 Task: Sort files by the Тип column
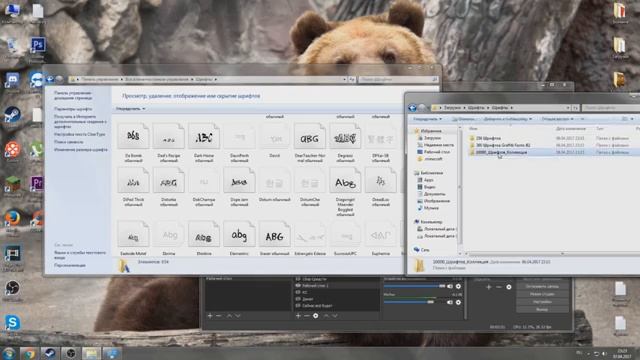click(x=600, y=129)
